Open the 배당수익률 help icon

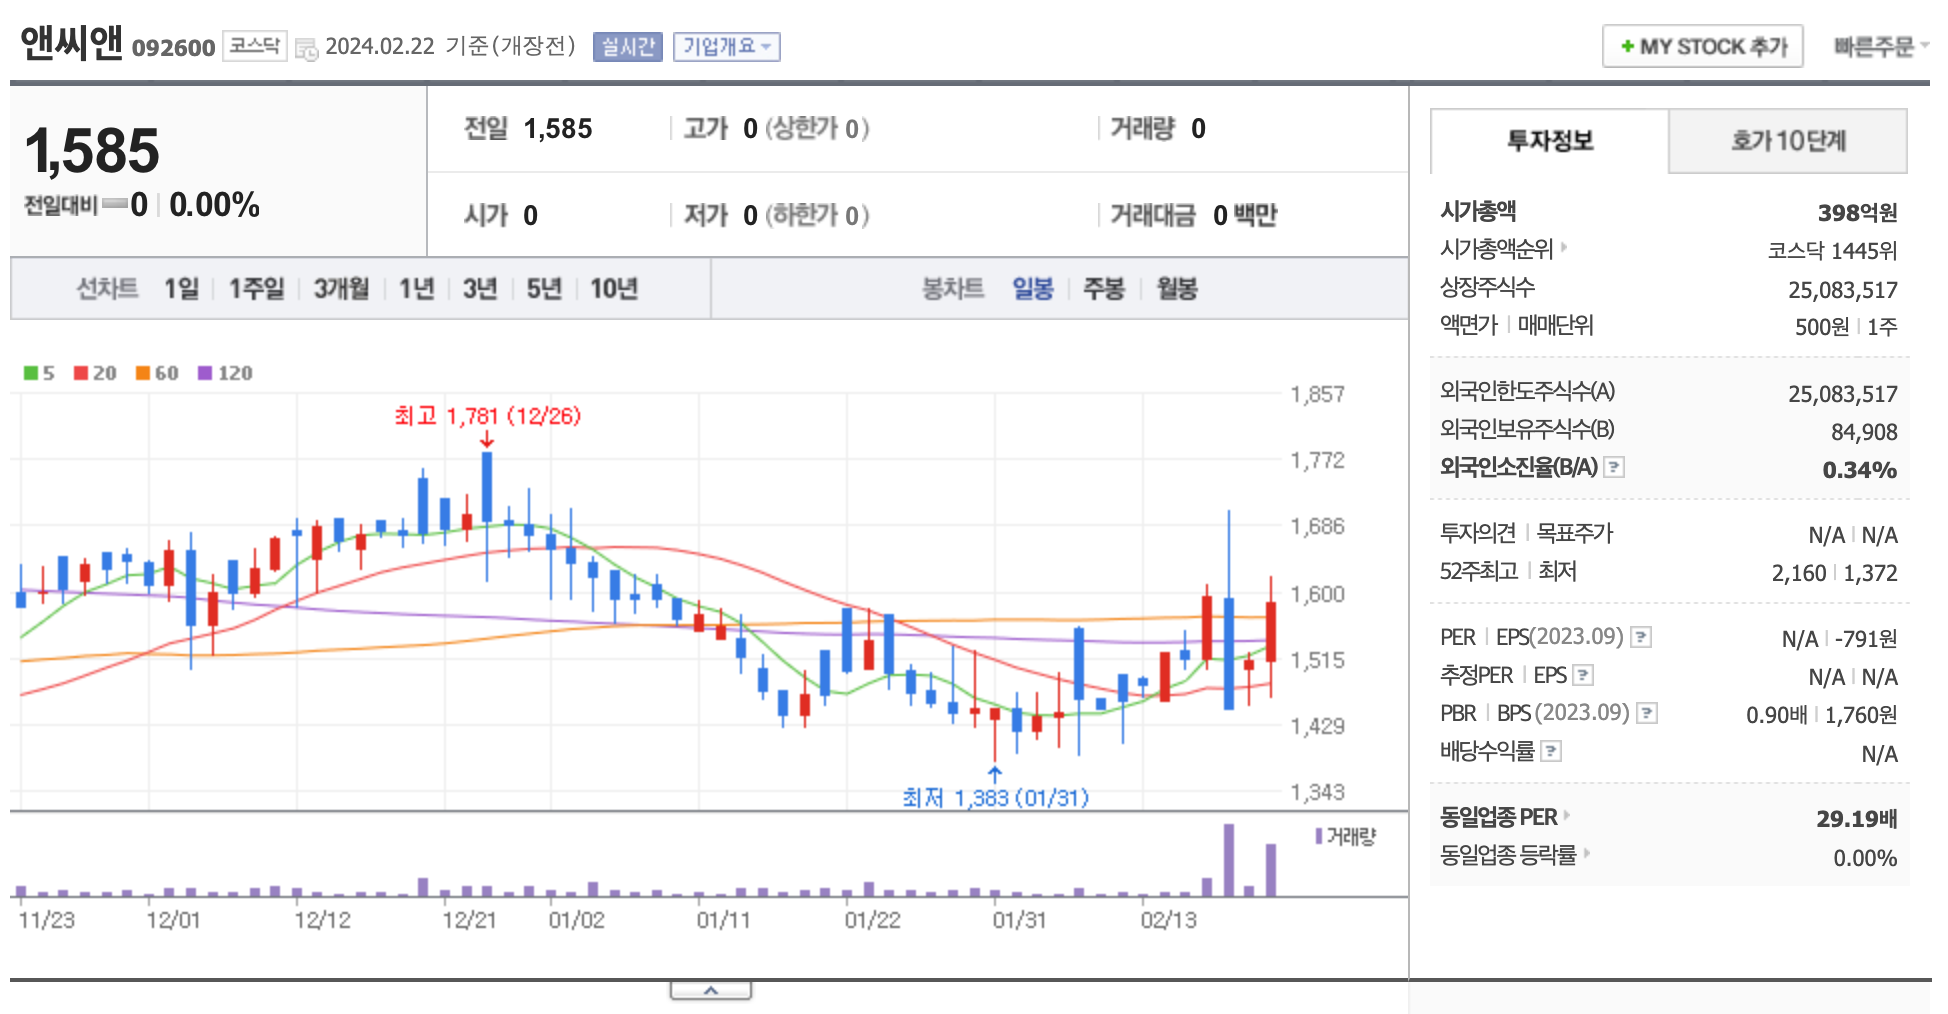pyautogui.click(x=1552, y=751)
